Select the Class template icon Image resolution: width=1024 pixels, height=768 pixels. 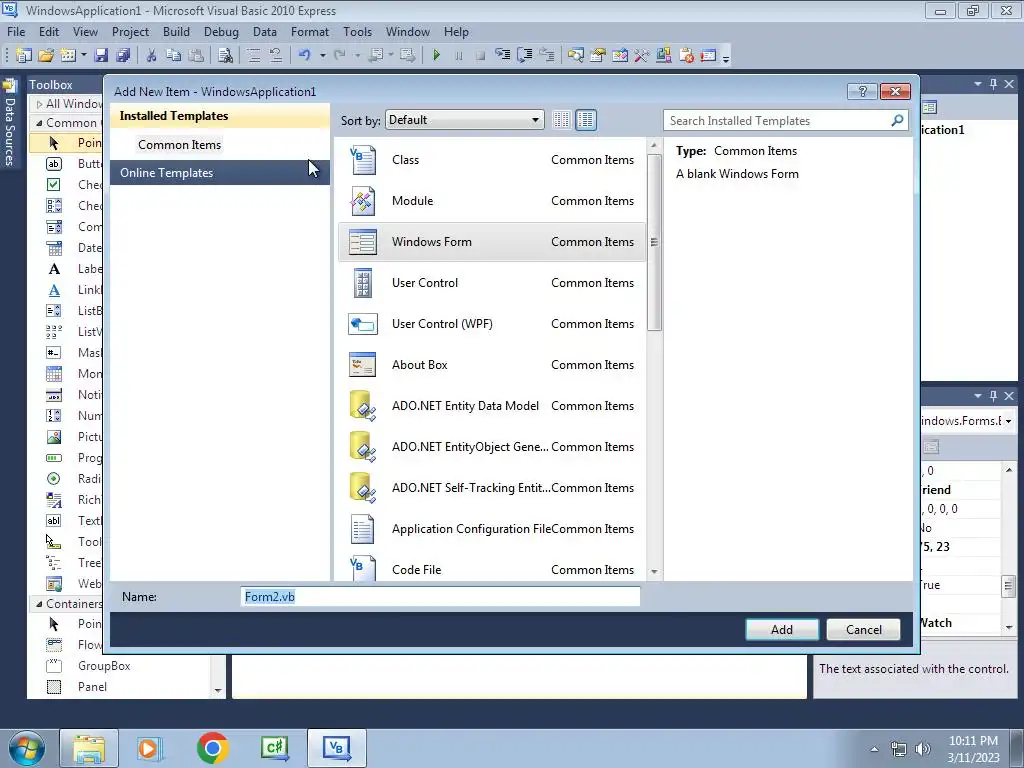coord(362,160)
